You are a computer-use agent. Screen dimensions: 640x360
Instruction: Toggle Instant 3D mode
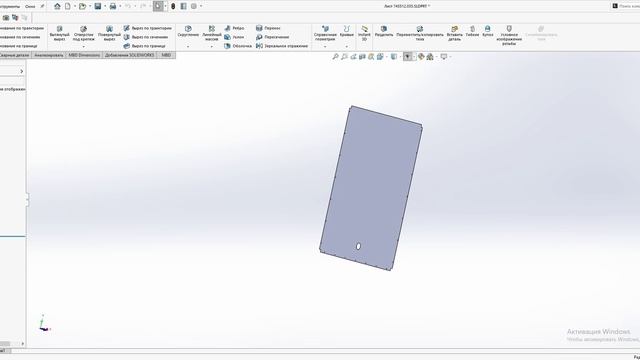click(364, 33)
